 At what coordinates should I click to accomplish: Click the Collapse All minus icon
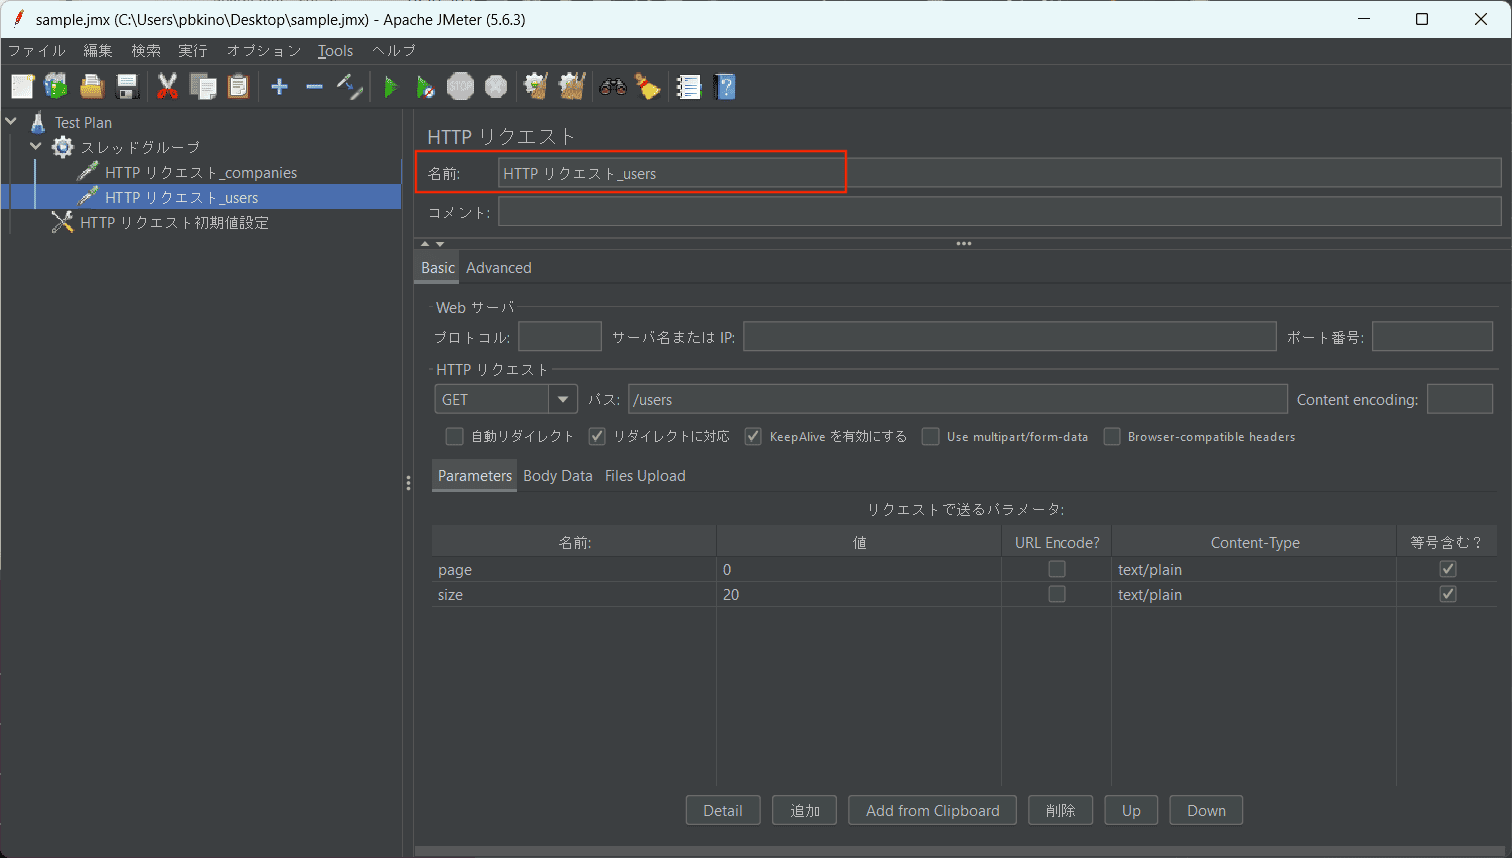pyautogui.click(x=314, y=87)
